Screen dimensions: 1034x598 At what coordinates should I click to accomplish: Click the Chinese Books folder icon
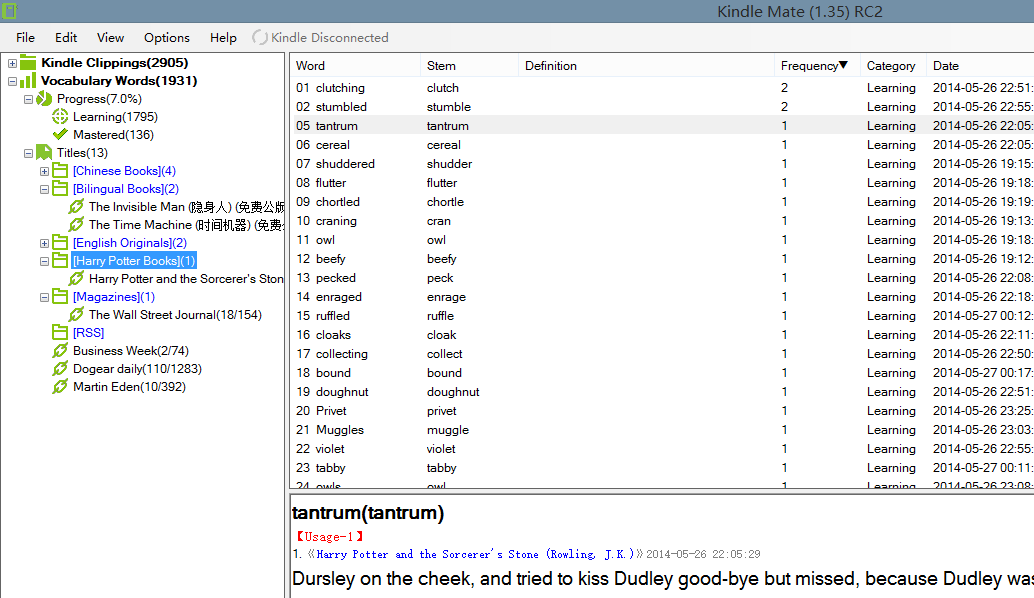pos(60,171)
